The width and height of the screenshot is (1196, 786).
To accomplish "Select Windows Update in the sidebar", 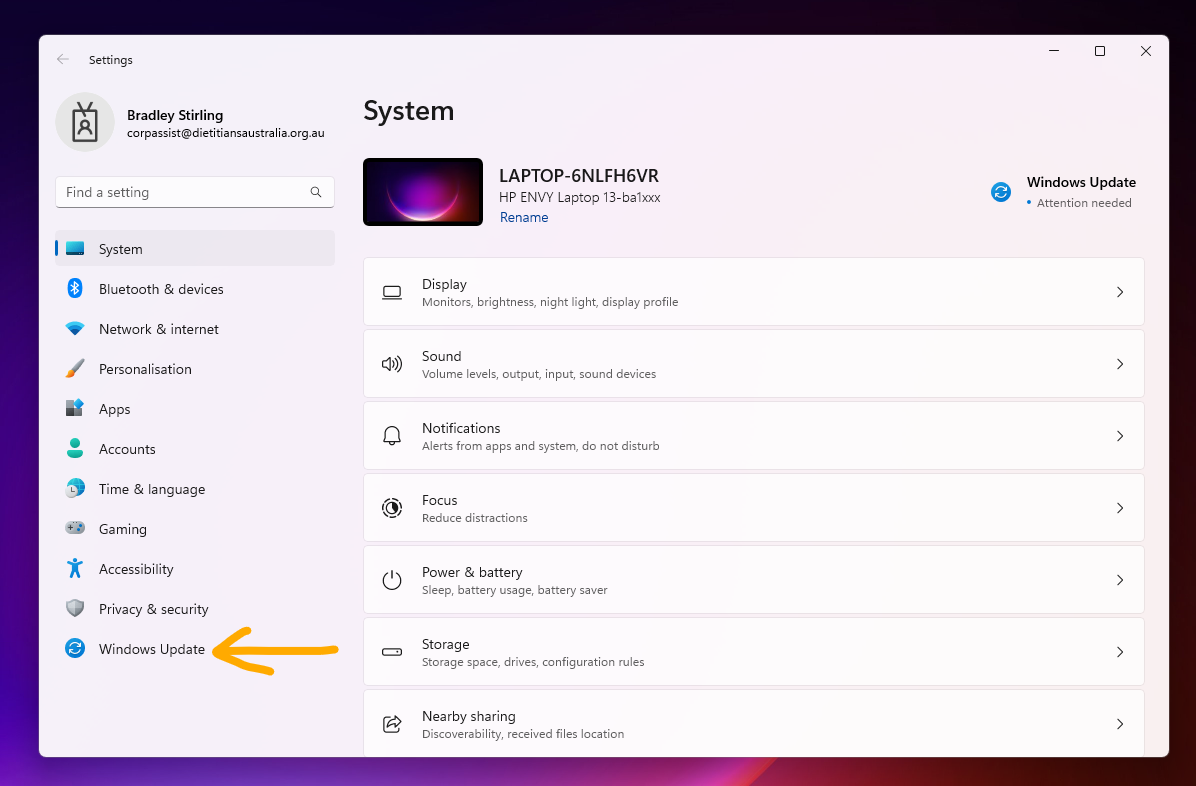I will click(152, 649).
